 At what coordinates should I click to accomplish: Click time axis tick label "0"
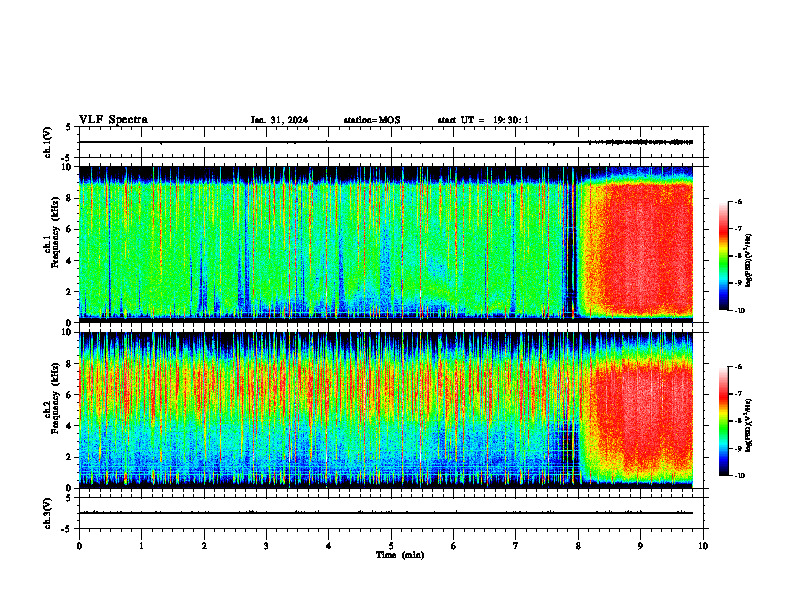click(79, 546)
